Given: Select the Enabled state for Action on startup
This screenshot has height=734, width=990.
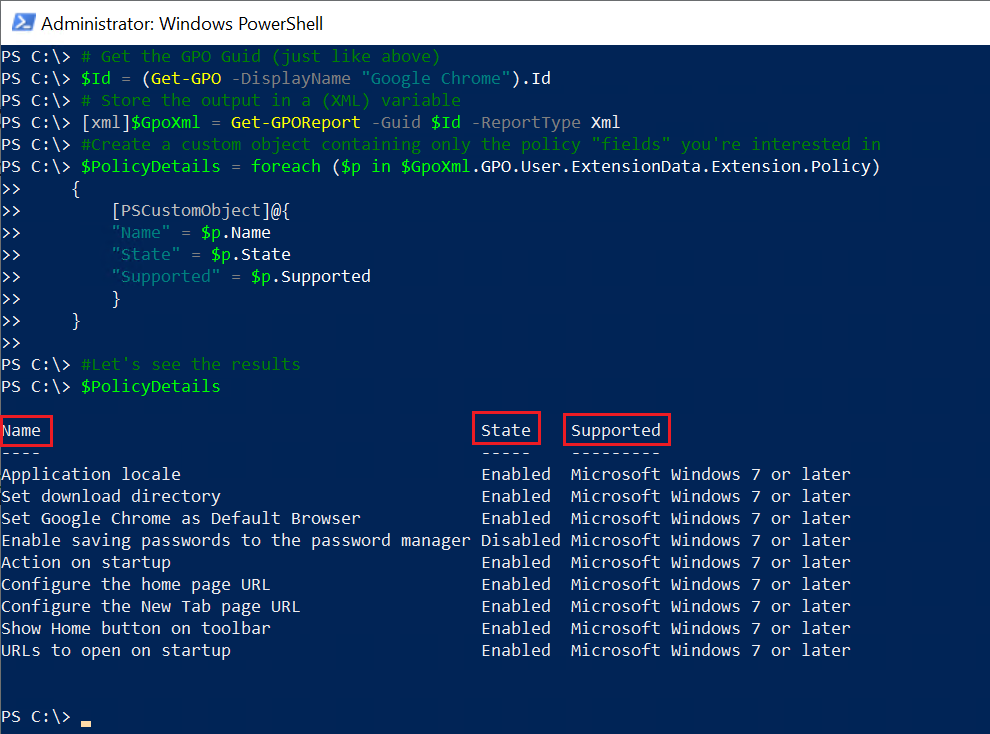Looking at the screenshot, I should point(515,561).
